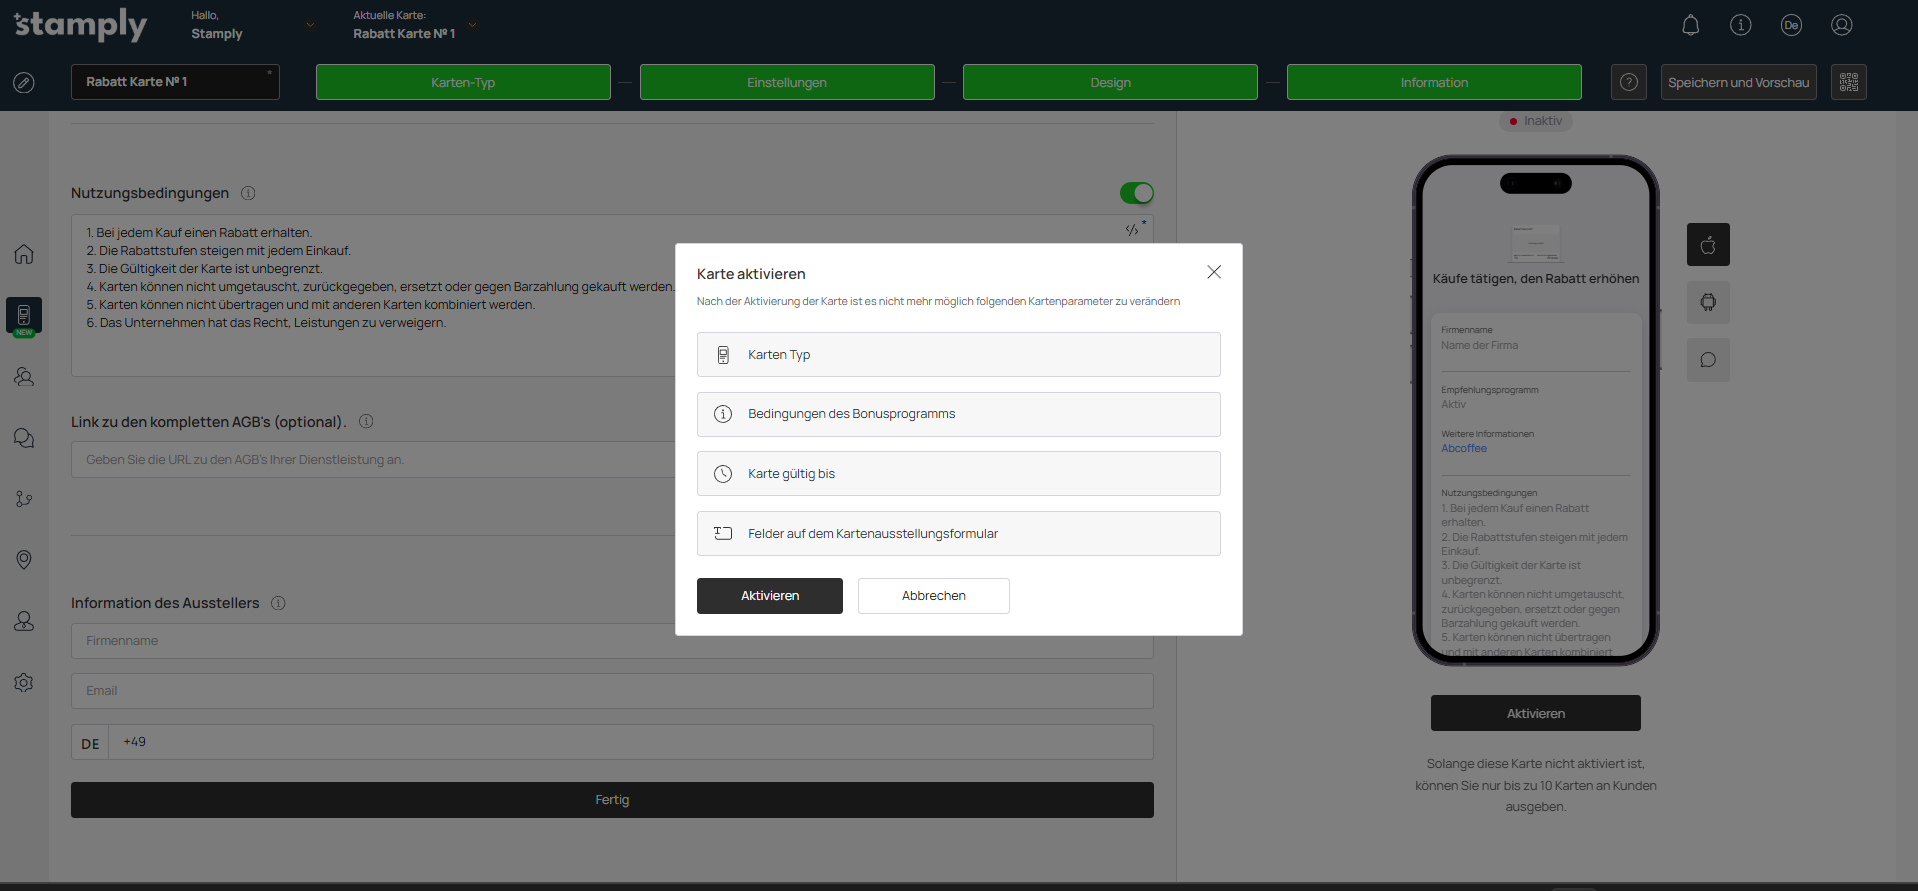The image size is (1918, 891).
Task: Open the QR code icon button
Action: 1848,82
